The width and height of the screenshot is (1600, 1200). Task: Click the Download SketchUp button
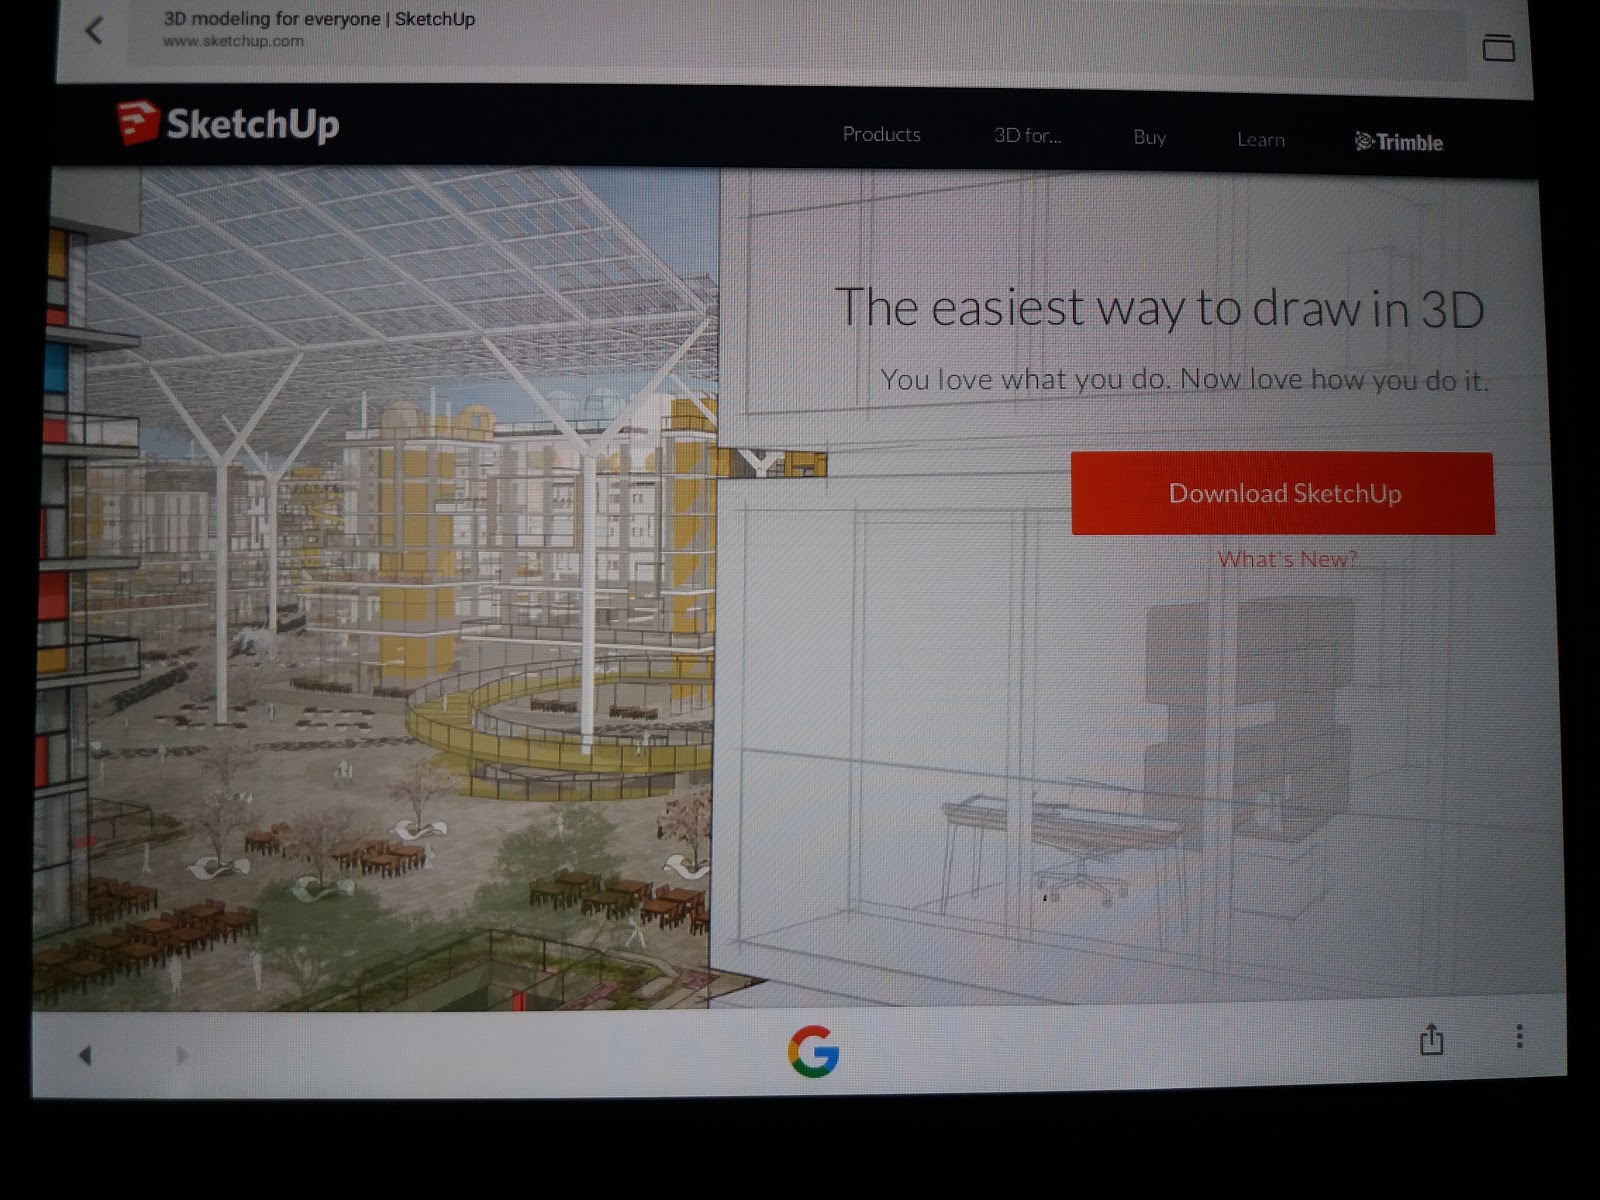[1283, 493]
